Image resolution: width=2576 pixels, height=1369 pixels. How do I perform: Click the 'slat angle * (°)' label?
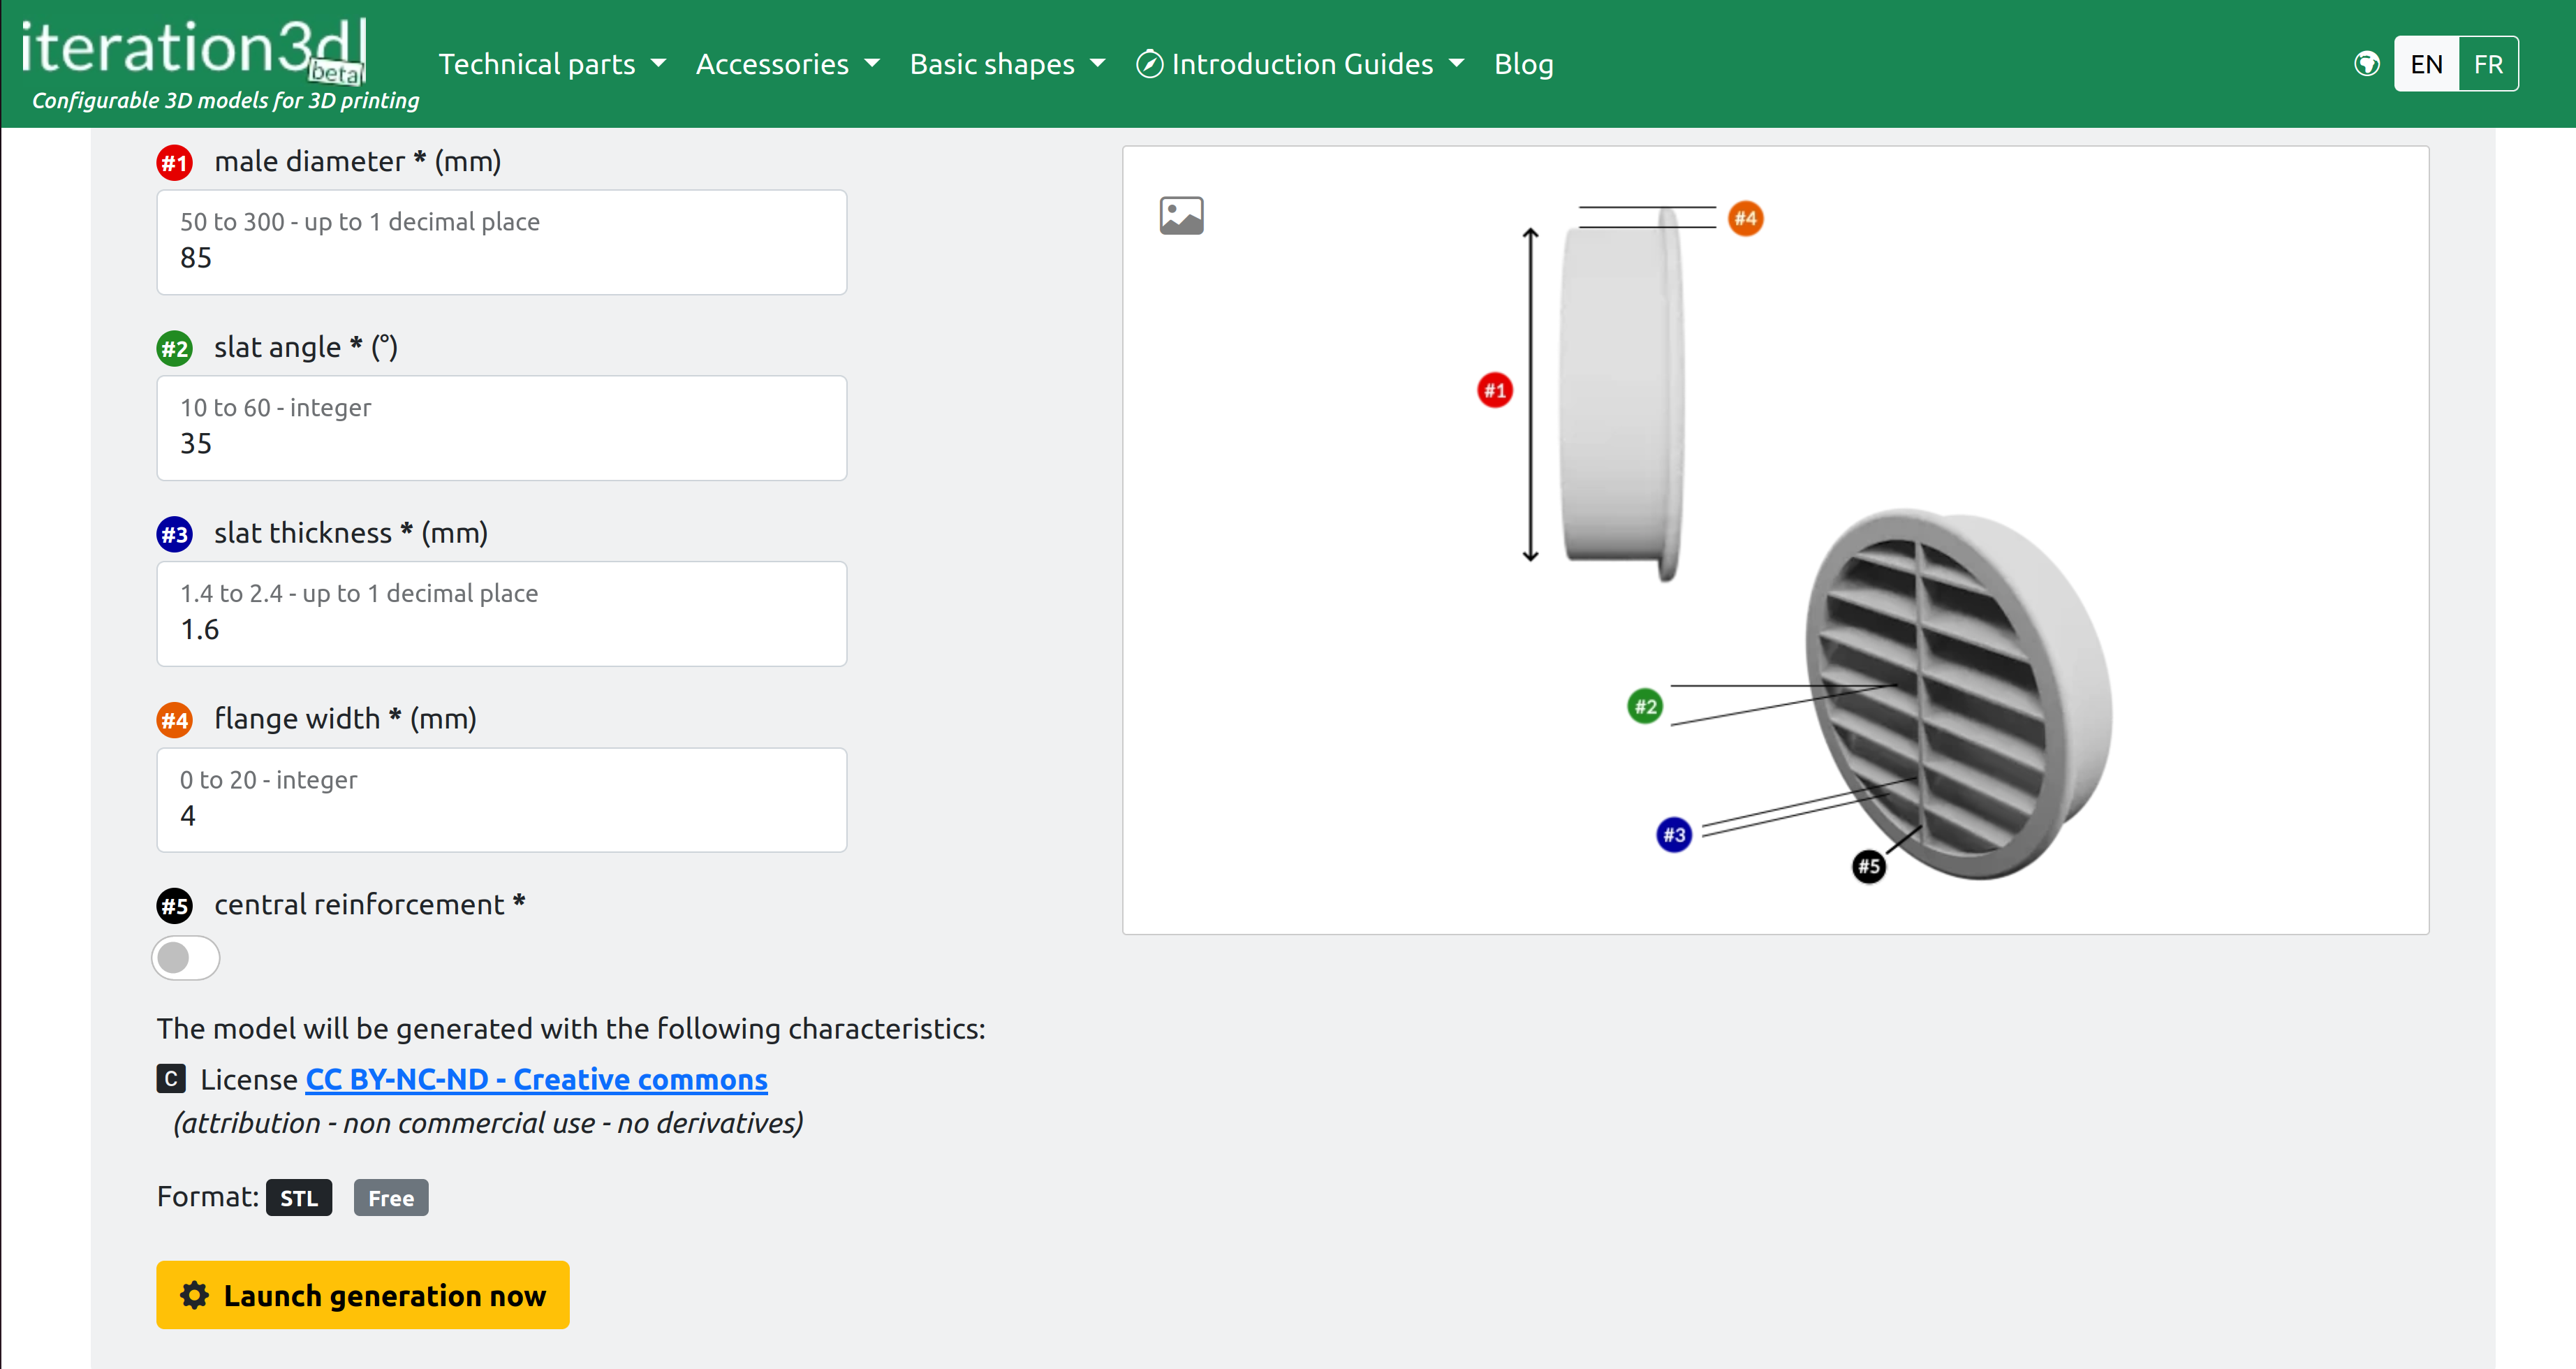306,347
